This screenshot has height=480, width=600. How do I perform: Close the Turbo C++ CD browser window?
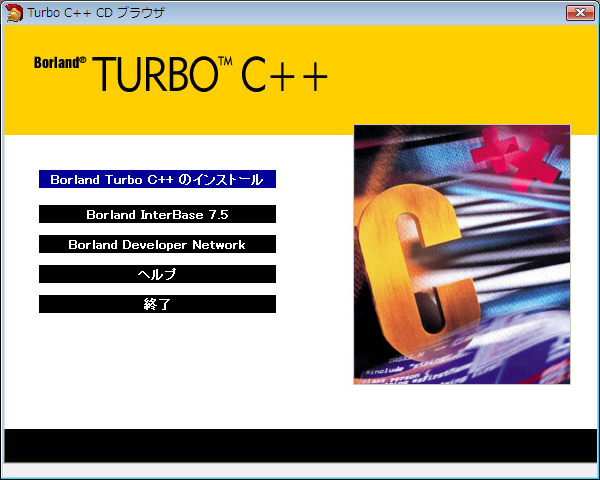pos(580,13)
